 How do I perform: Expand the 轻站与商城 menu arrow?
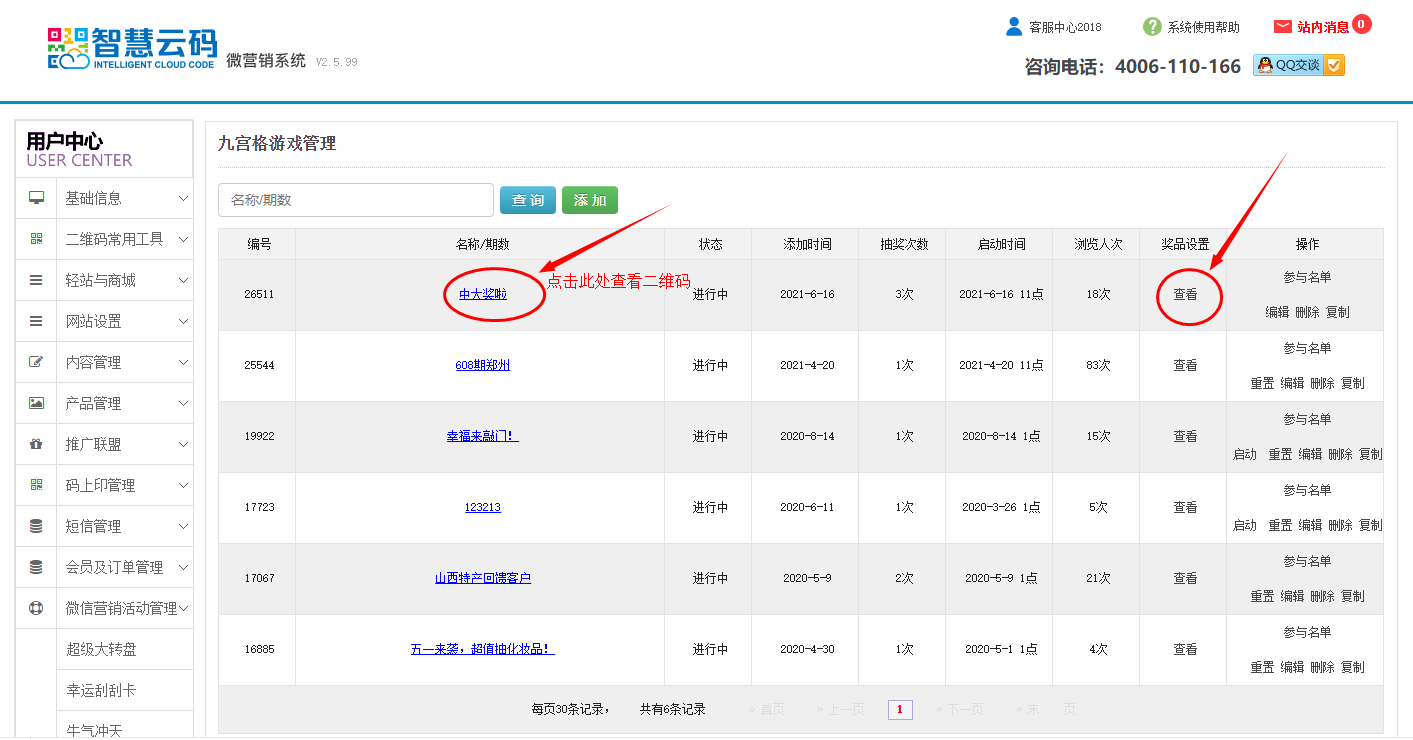(x=183, y=280)
